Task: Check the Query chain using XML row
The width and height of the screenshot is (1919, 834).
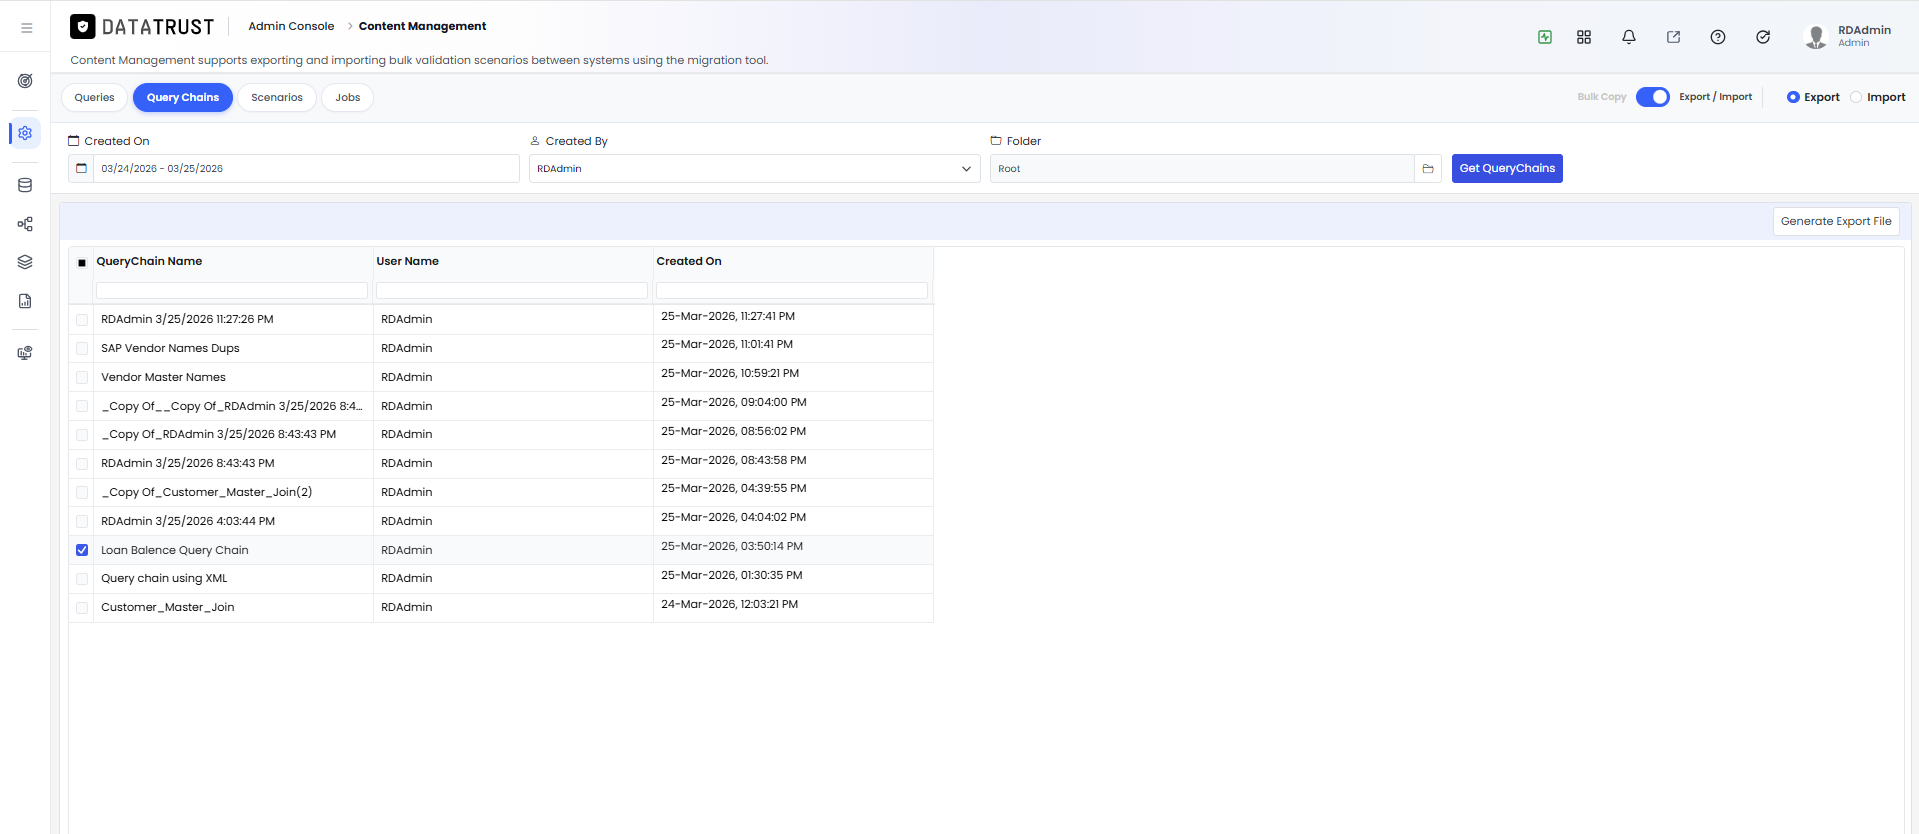Action: 82,579
